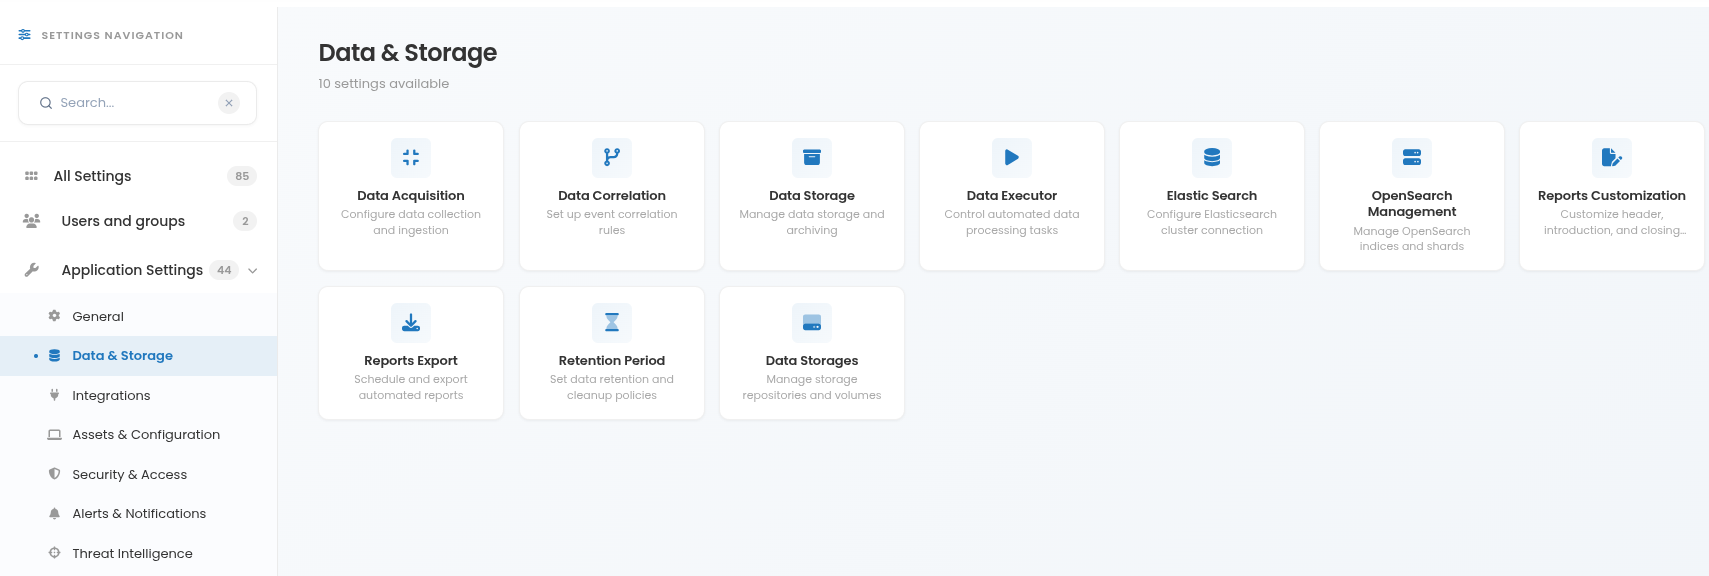Open Alerts & Notifications settings
Image resolution: width=1709 pixels, height=576 pixels.
(138, 513)
